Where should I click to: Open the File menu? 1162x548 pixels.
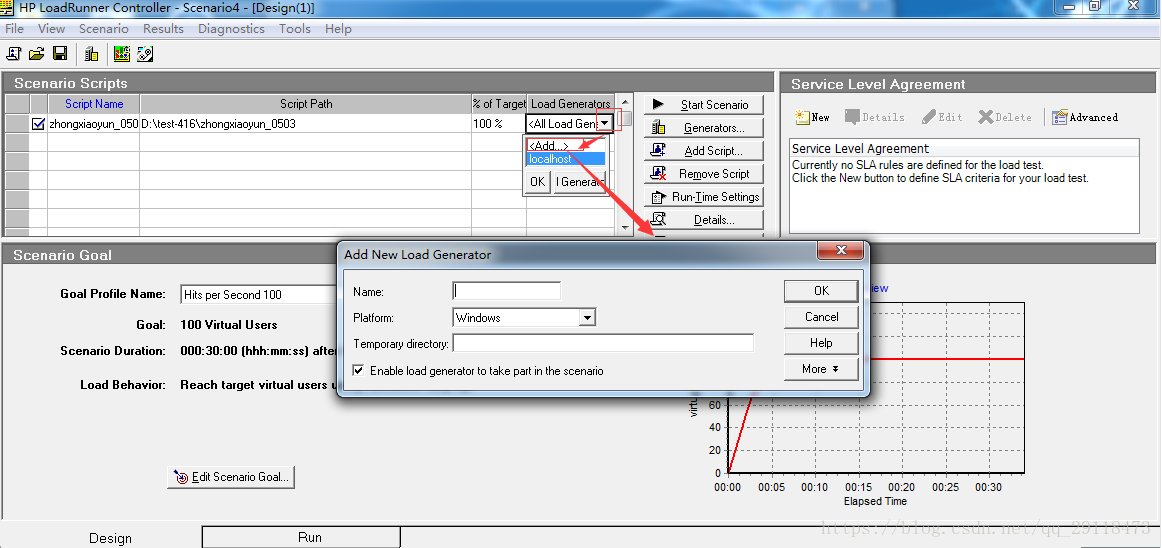tap(14, 29)
